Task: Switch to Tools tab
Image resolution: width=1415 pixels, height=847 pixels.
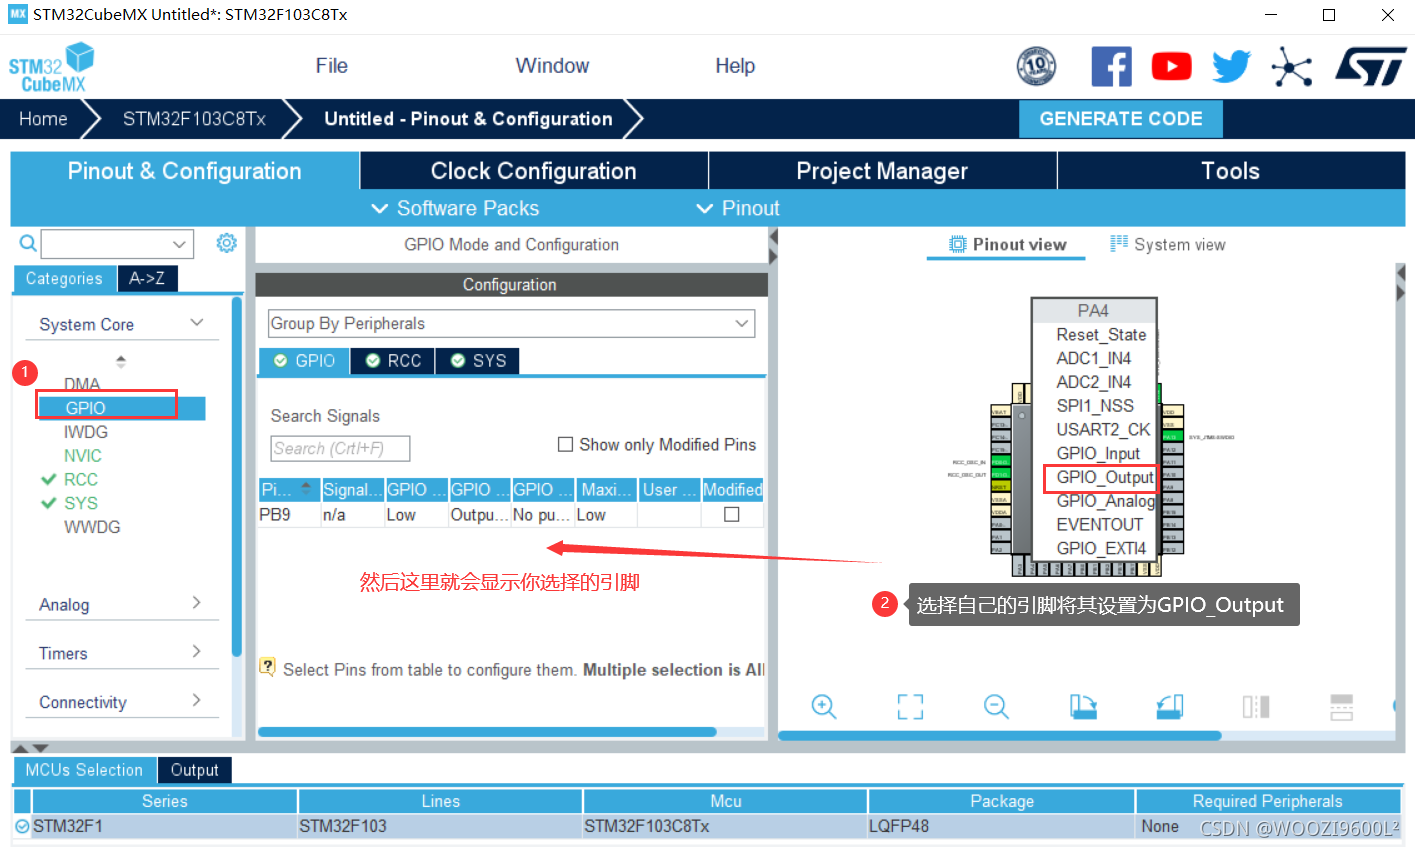Action: point(1230,171)
